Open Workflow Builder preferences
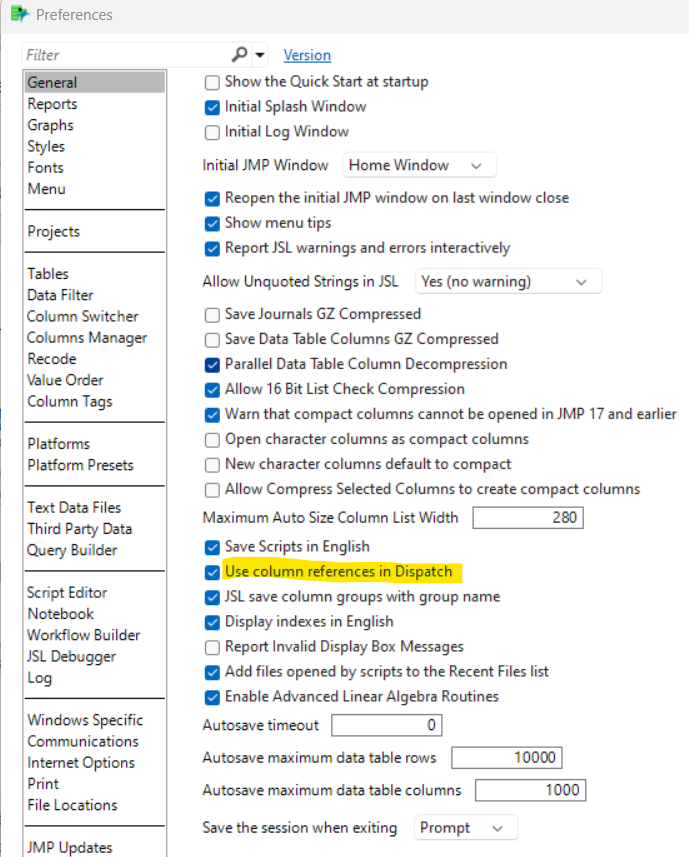Viewport: 689px width, 857px height. [x=84, y=635]
